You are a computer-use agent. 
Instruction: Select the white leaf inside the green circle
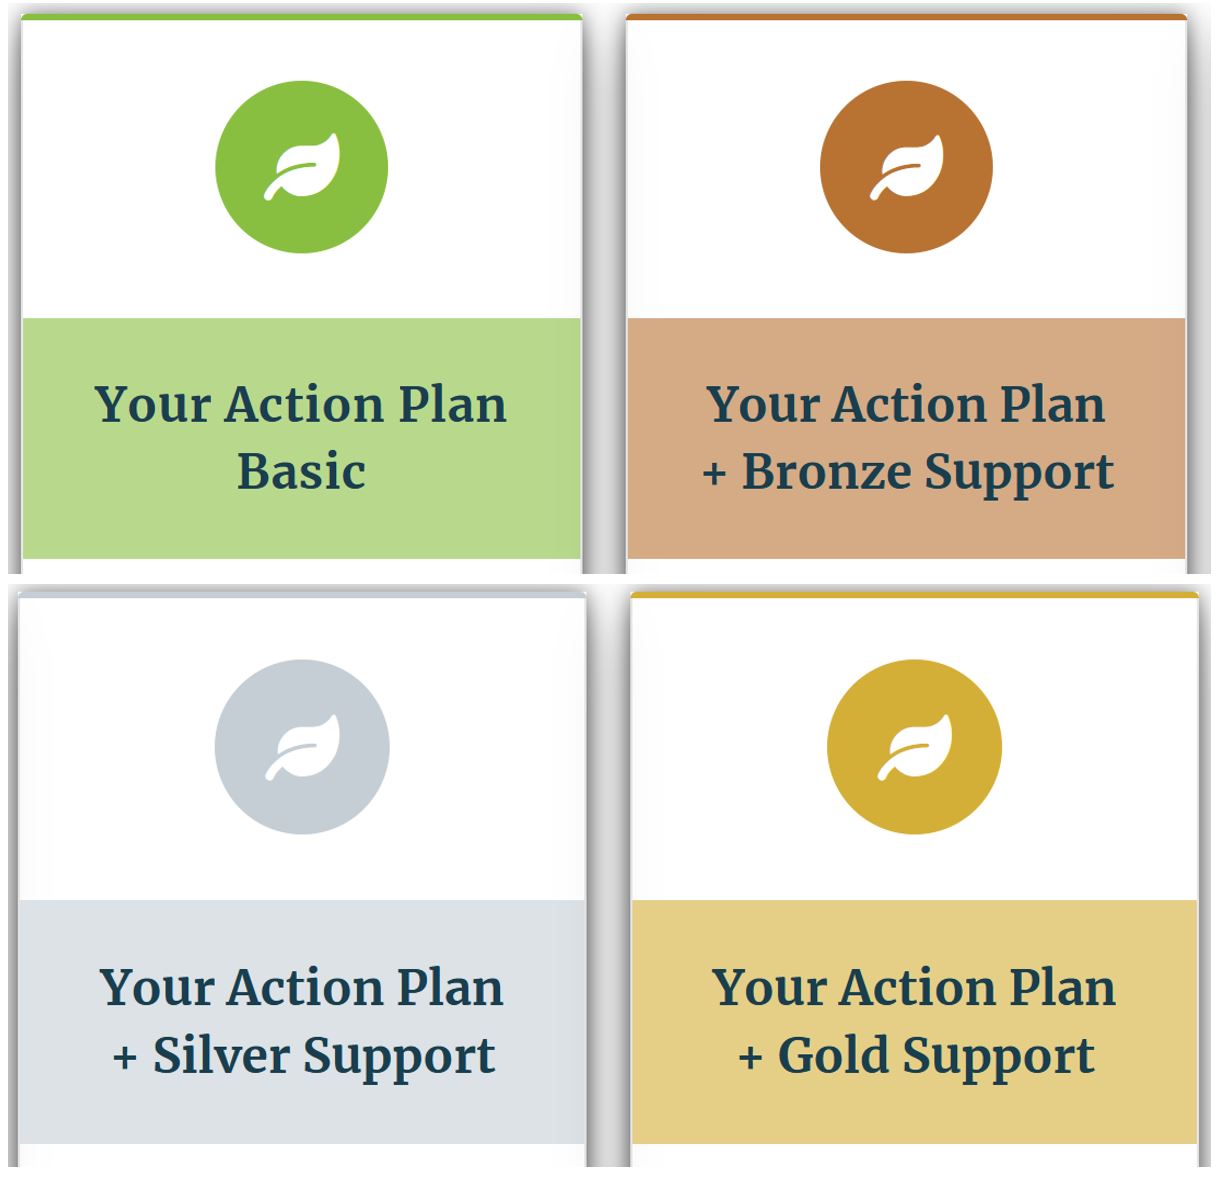click(302, 167)
